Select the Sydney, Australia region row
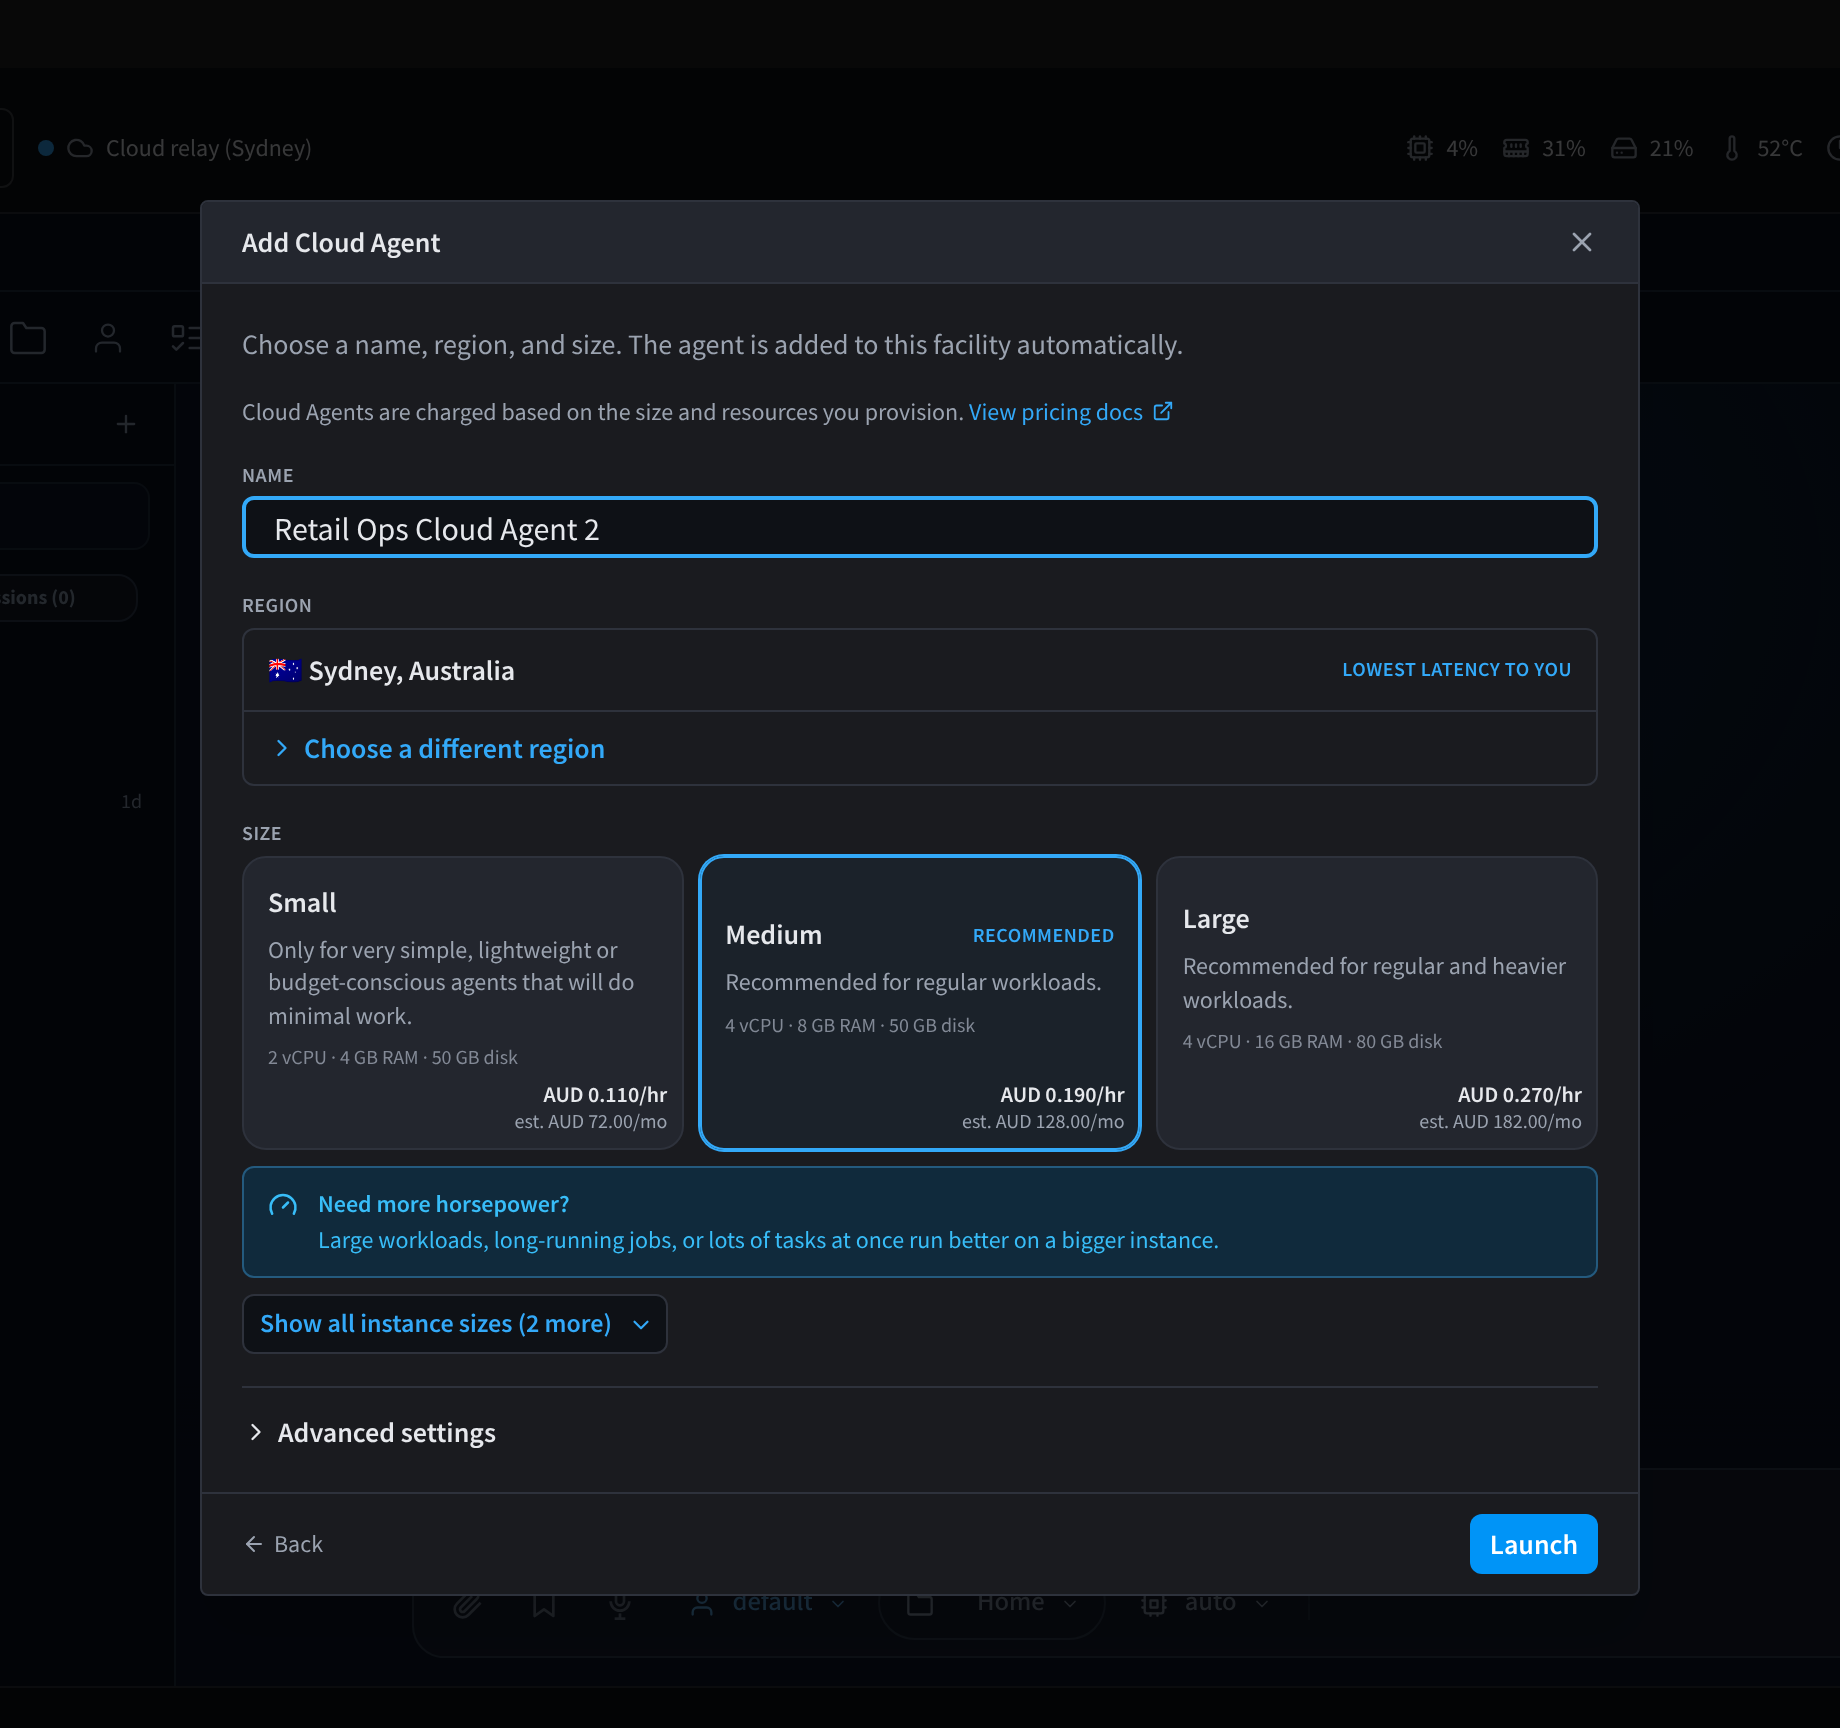 click(919, 670)
